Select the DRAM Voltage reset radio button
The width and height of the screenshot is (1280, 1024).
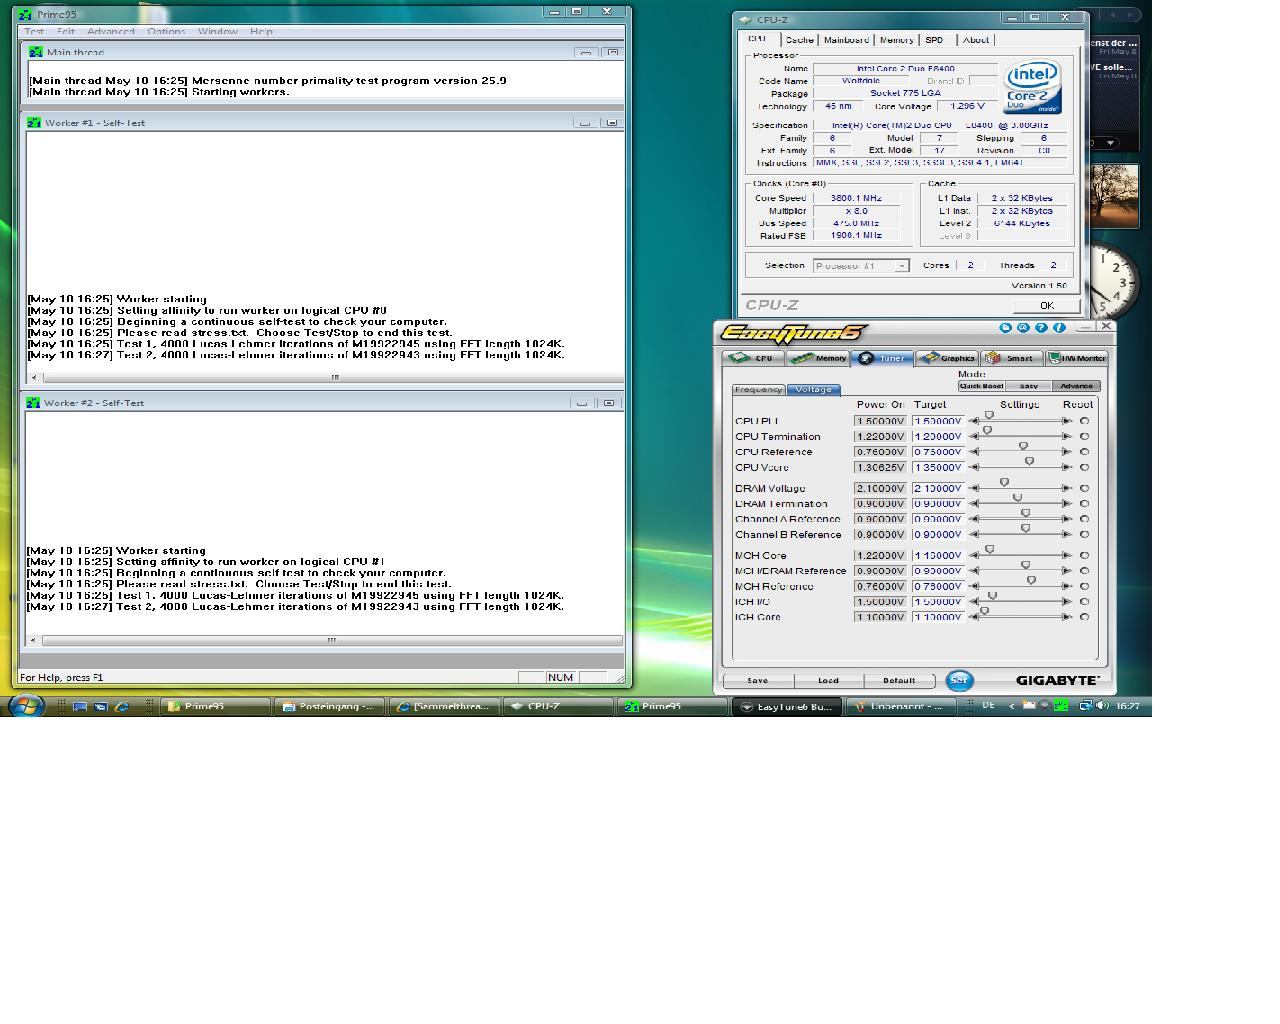click(1084, 489)
